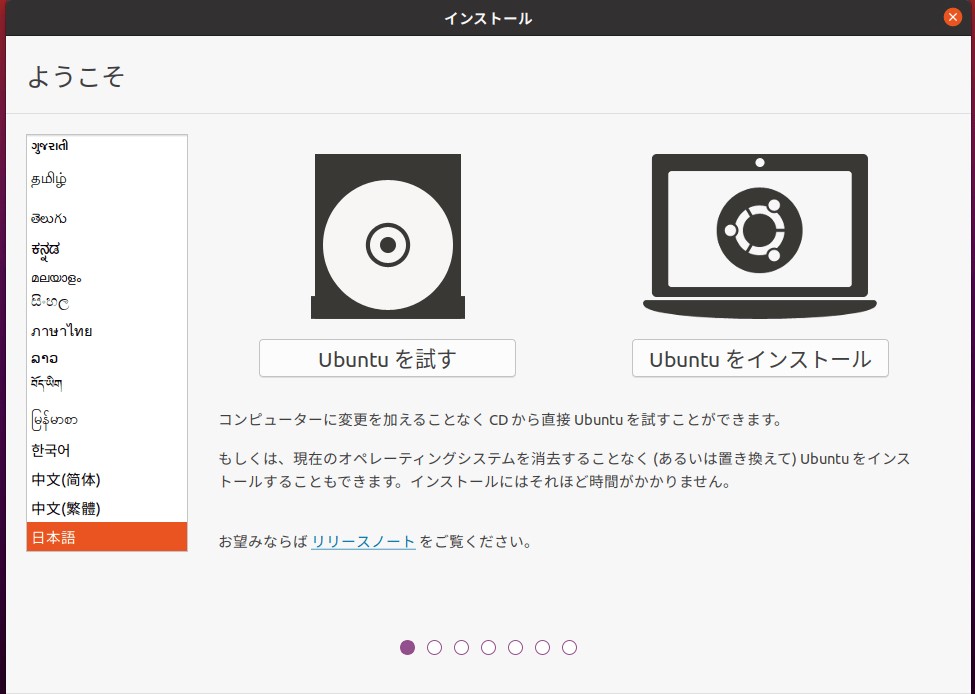This screenshot has height=694, width=975.
Task: Select 中文(简体) language
Action: click(x=107, y=479)
